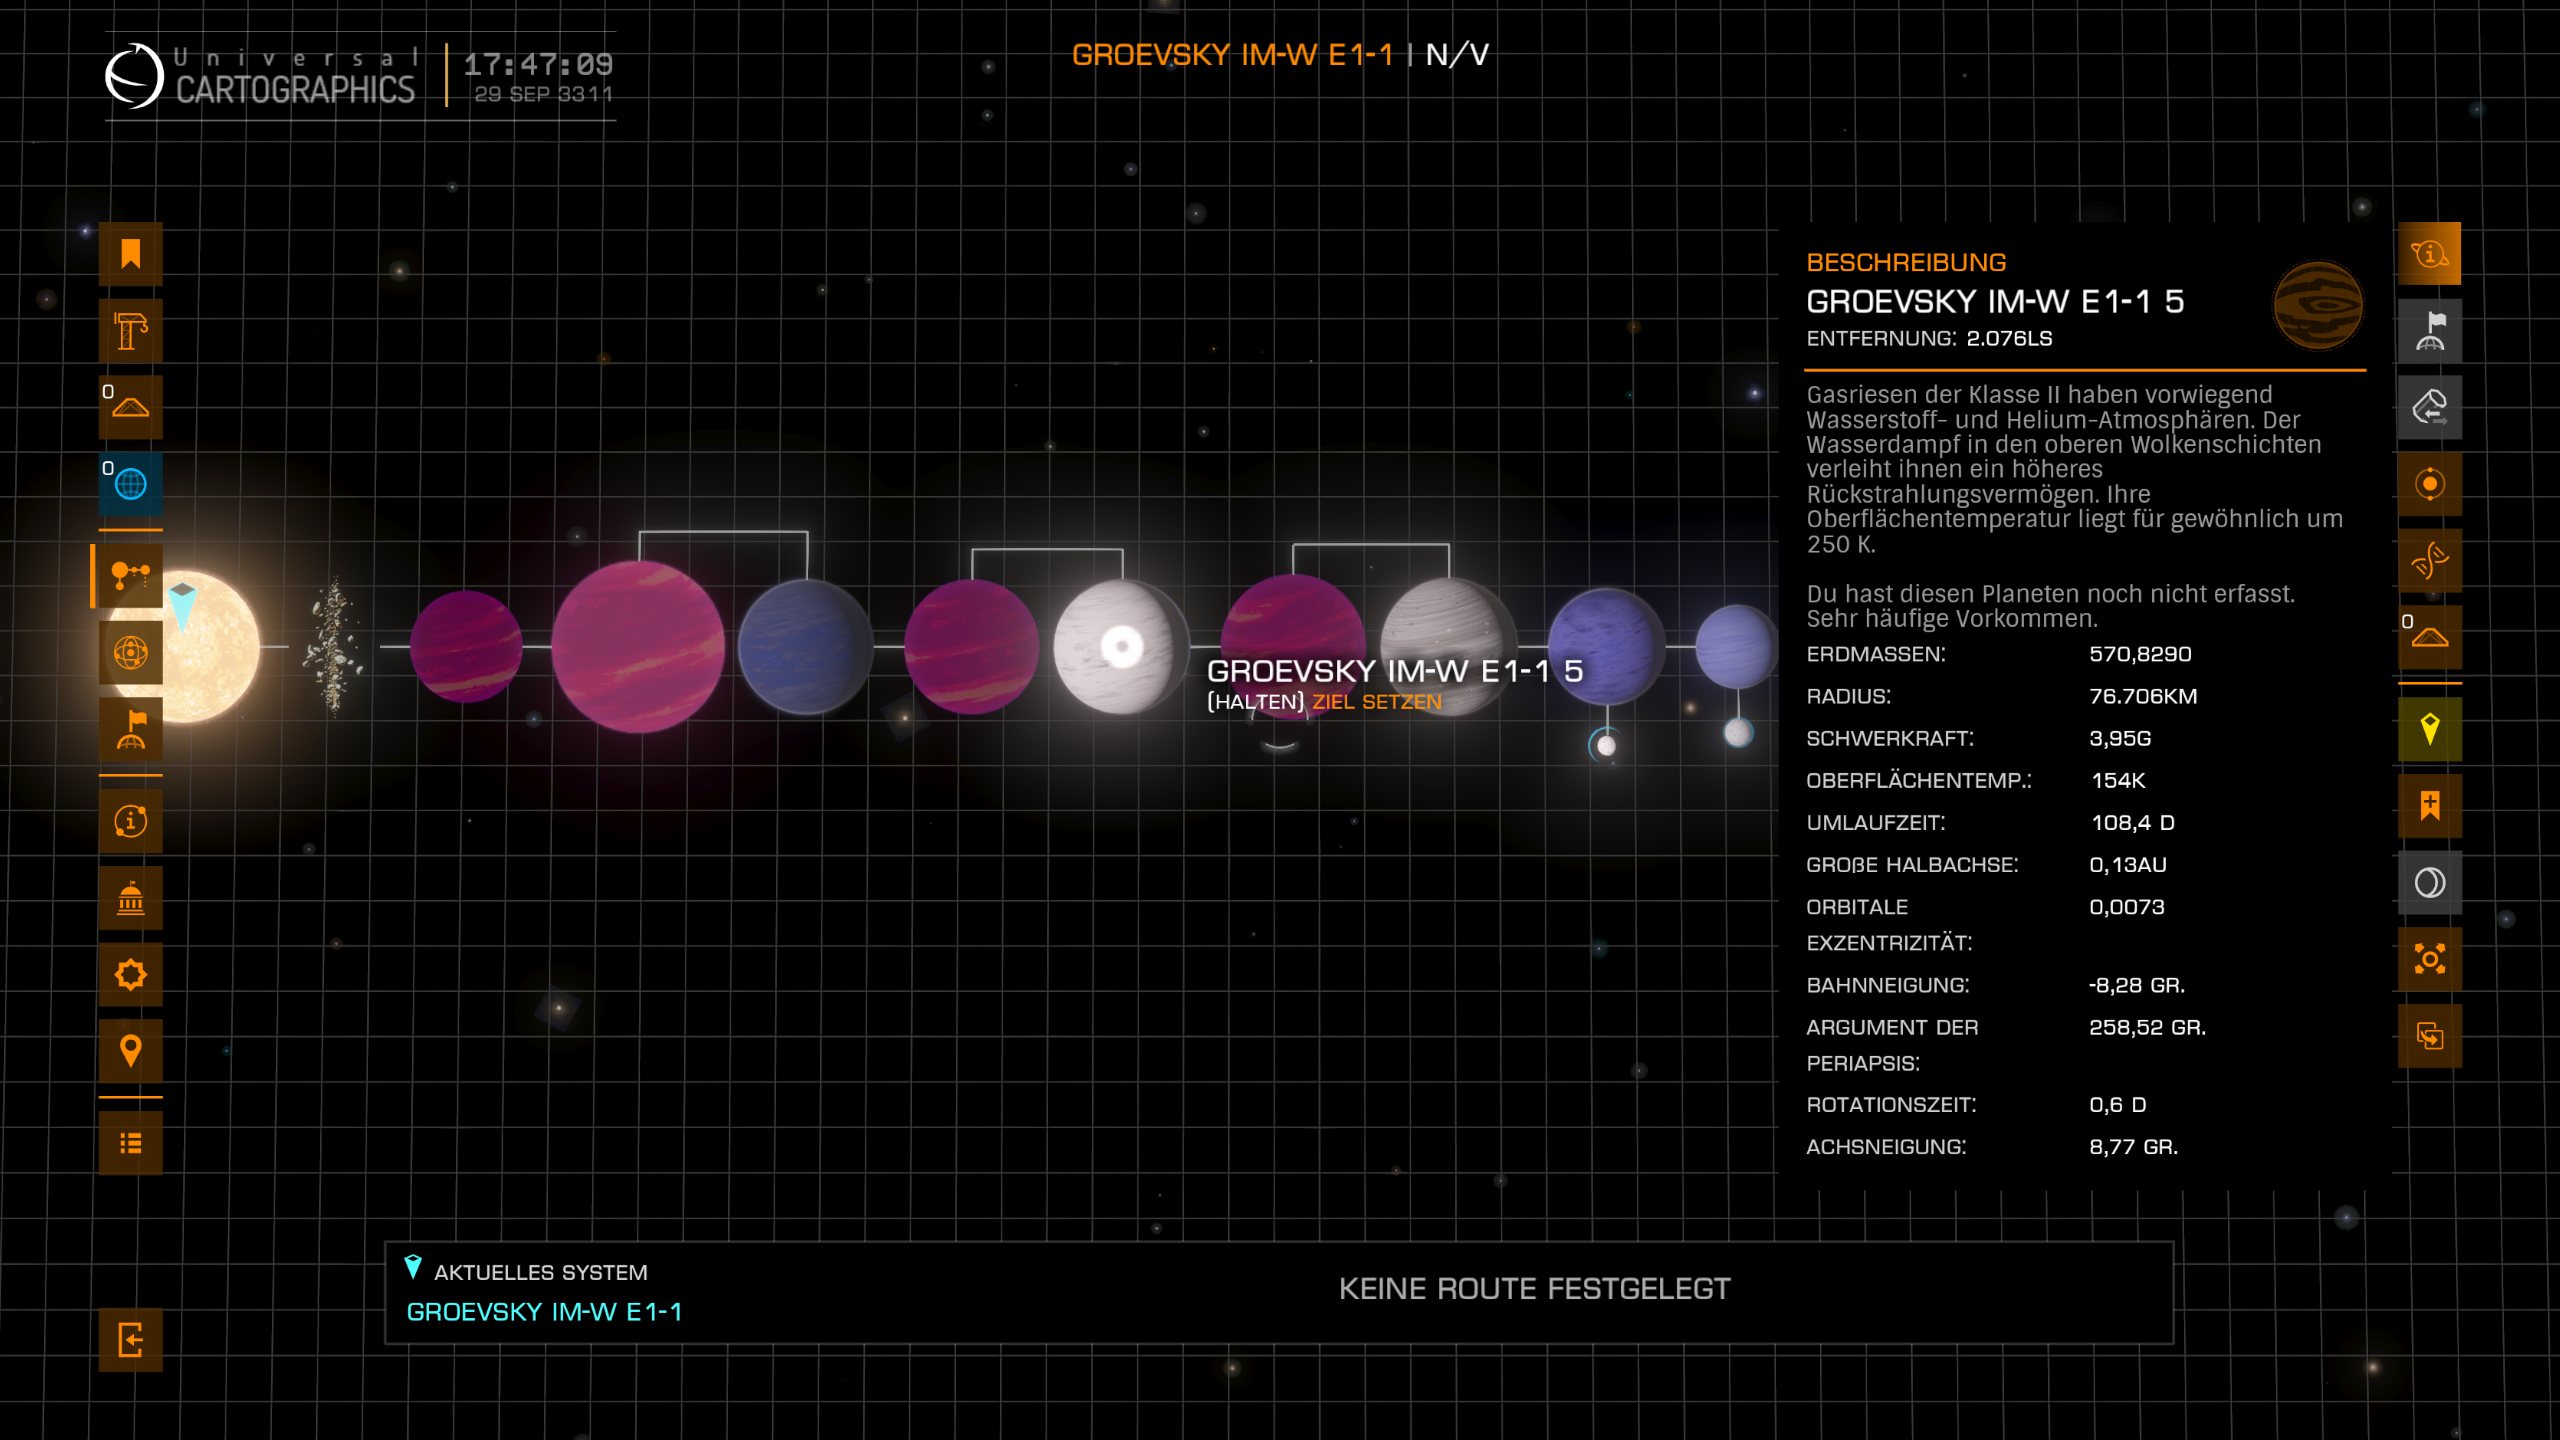
Task: Click the focus on body icon
Action: point(2429,959)
